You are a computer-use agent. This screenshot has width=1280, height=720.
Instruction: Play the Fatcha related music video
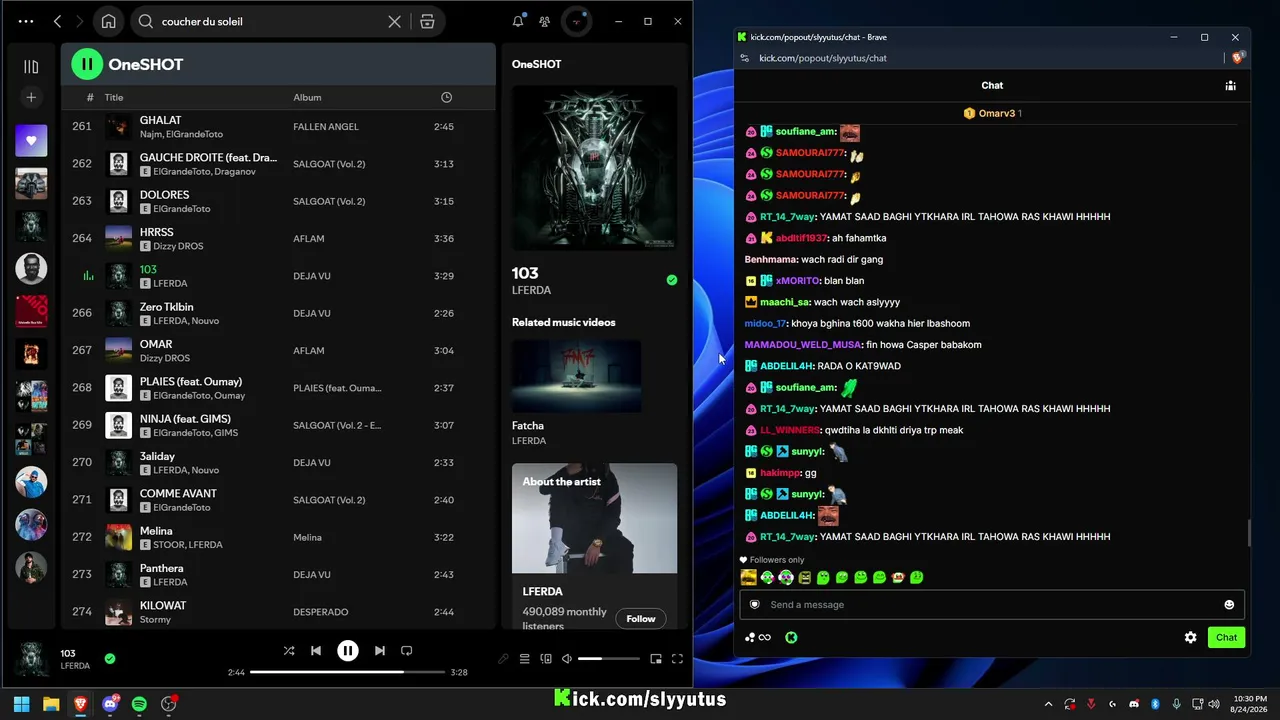(x=576, y=376)
